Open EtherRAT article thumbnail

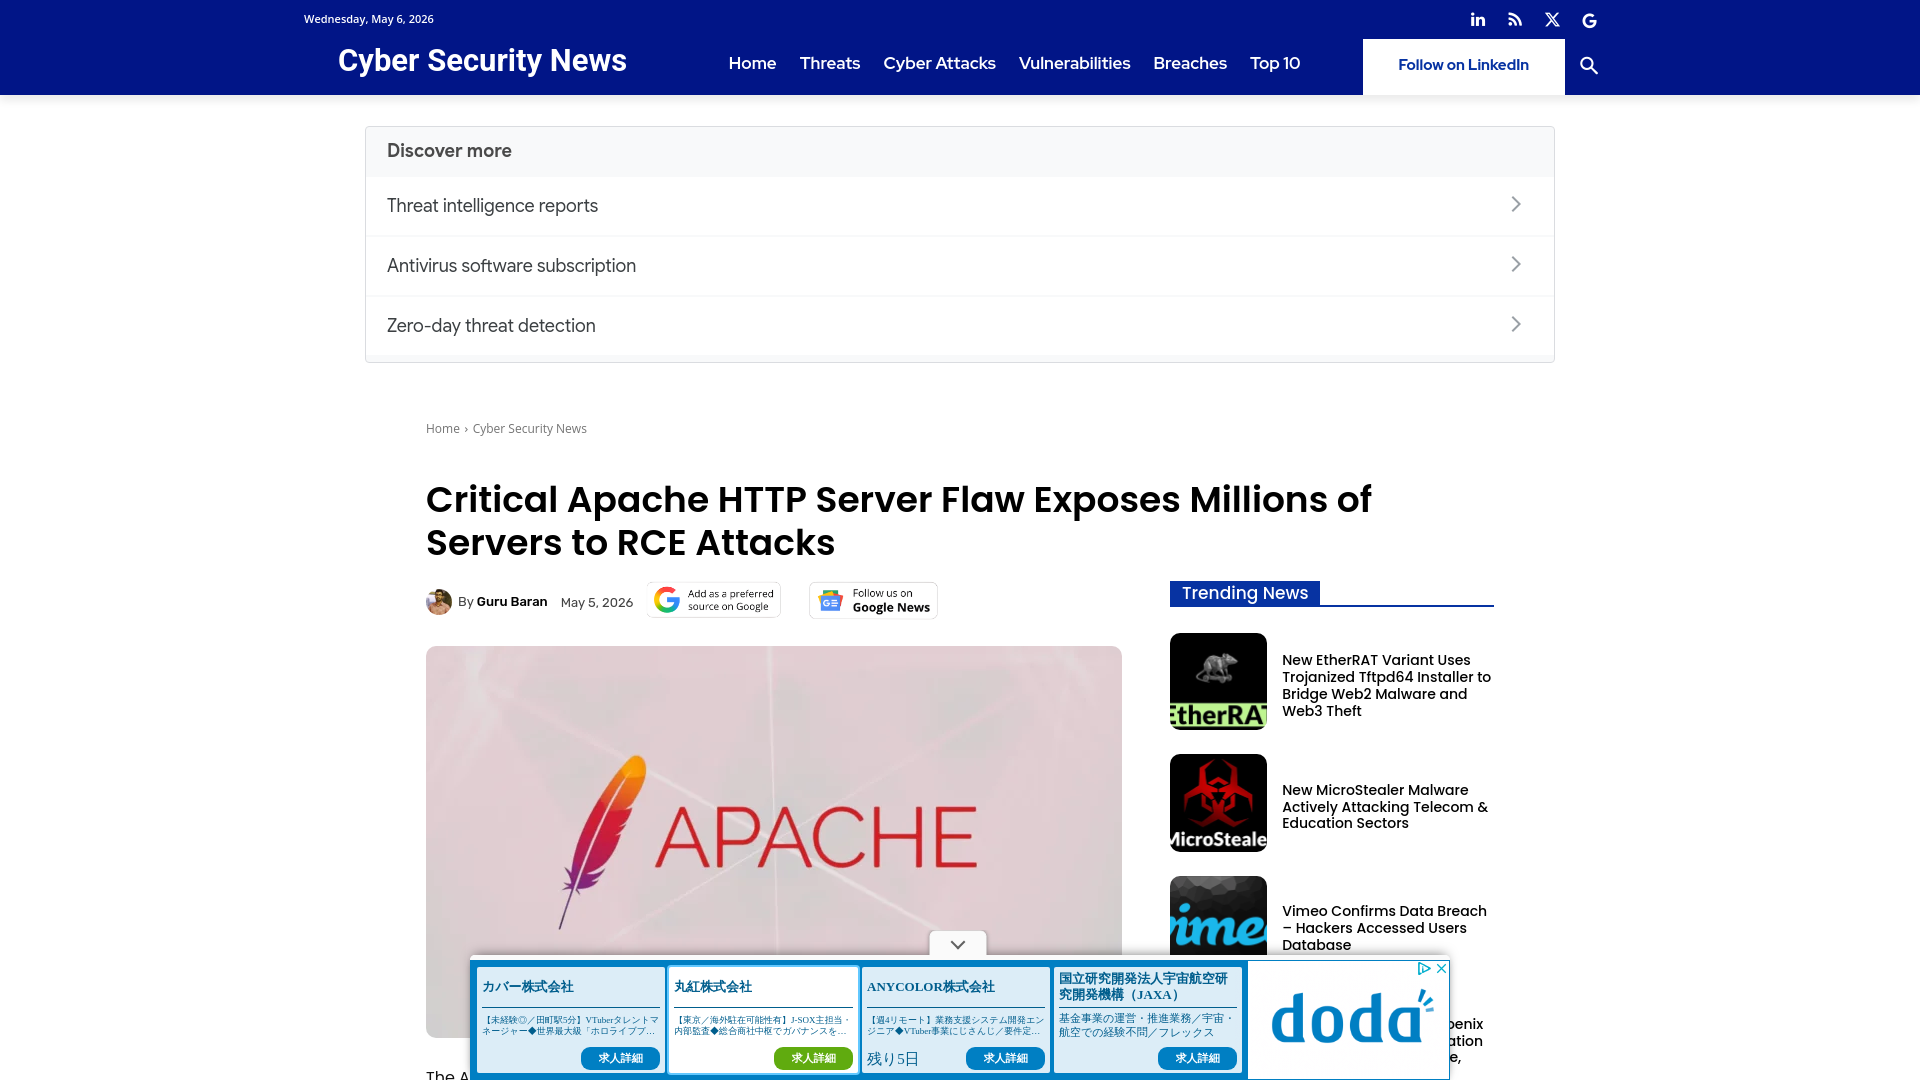coord(1218,681)
